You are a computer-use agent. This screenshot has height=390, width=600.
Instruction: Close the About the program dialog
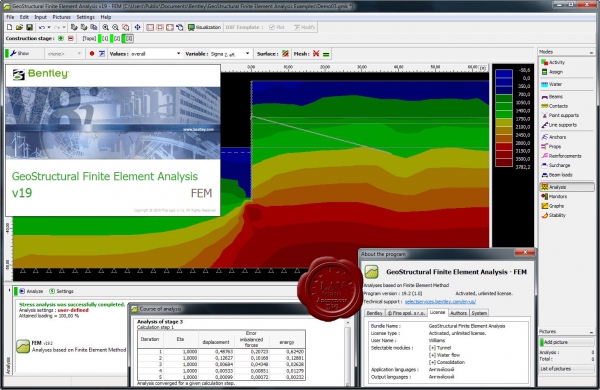[x=525, y=252]
